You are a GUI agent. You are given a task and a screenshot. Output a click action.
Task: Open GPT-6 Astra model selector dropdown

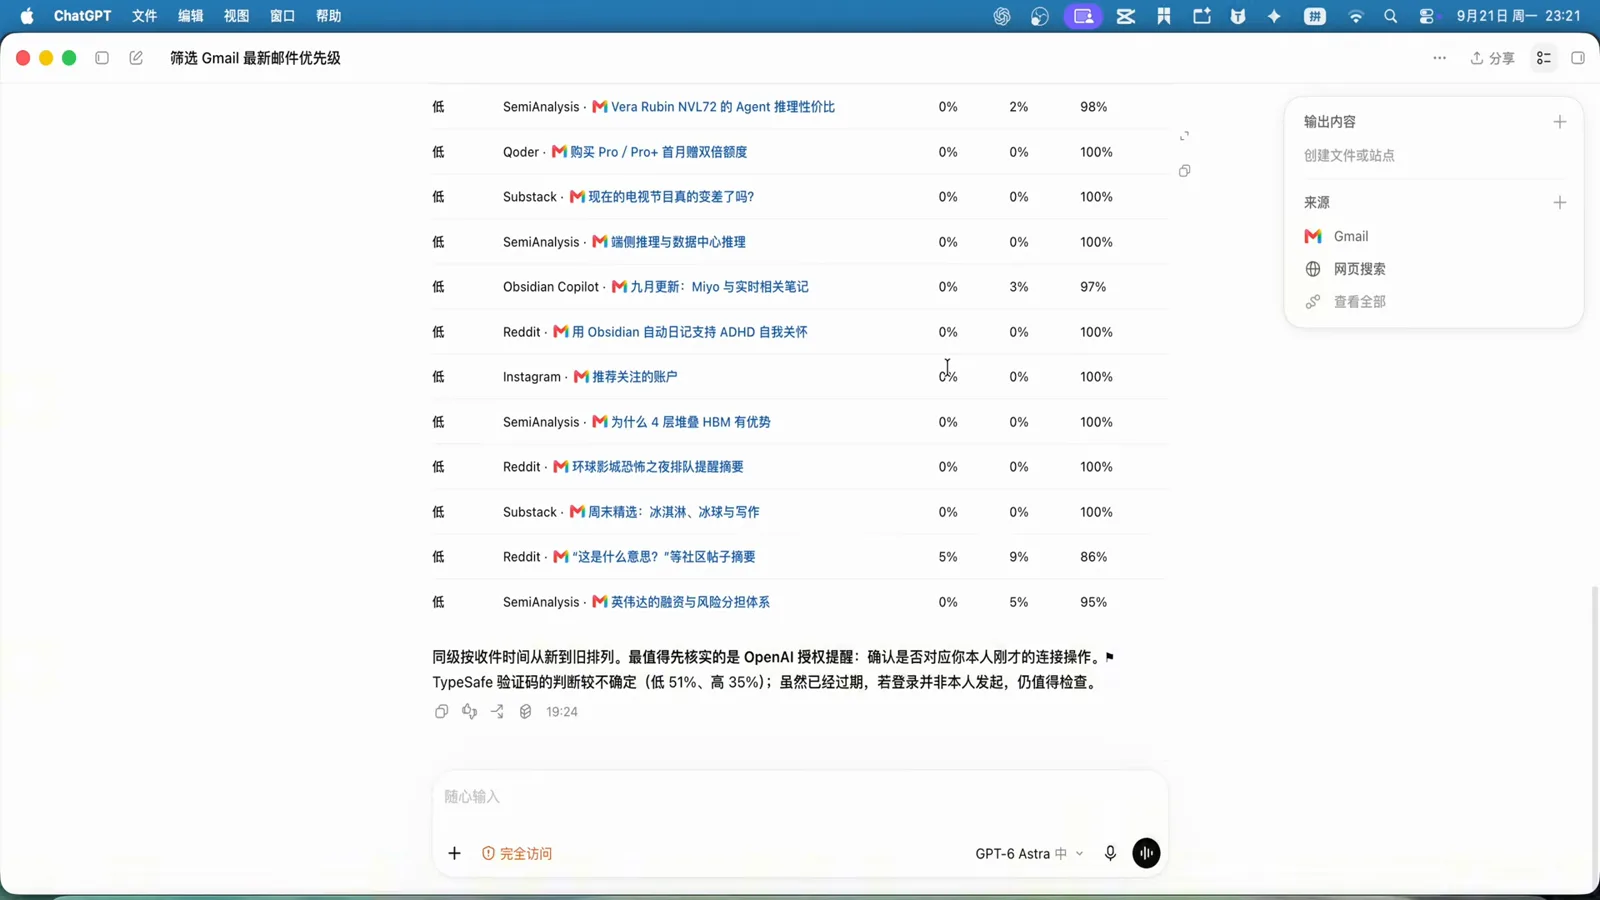tap(1029, 853)
